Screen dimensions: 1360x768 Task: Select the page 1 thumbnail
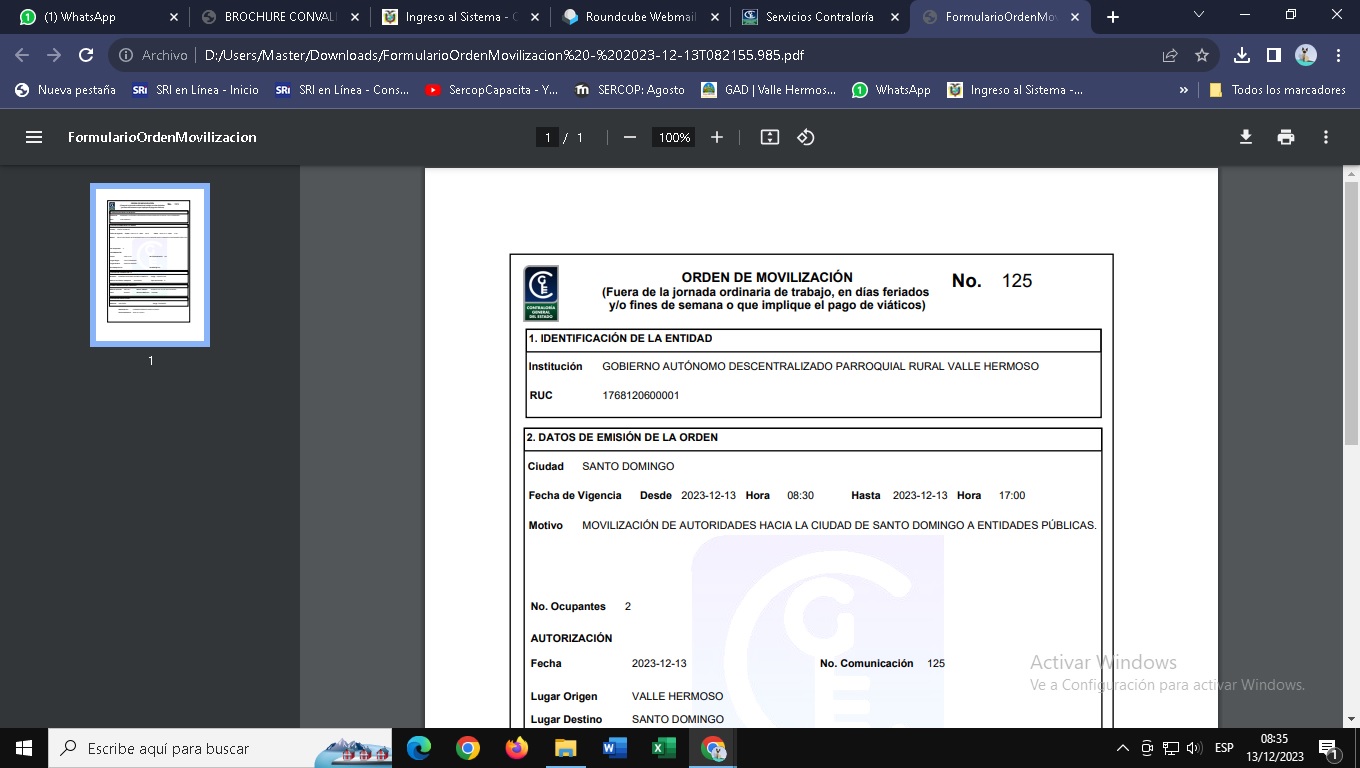click(x=150, y=264)
